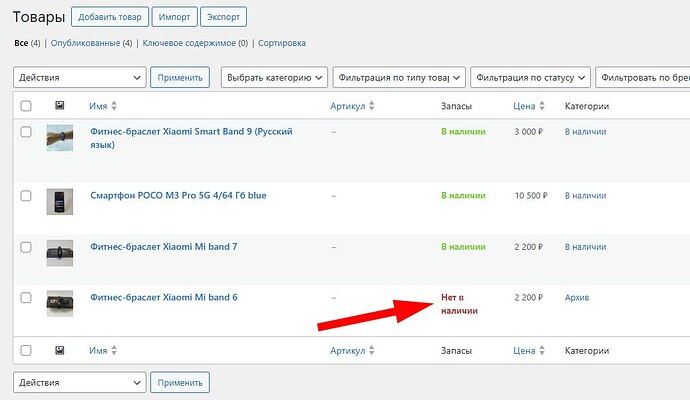Screen dimensions: 690x400
Task: Select the Xiaomi Smart Band 9 row checkbox
Action: 26,132
